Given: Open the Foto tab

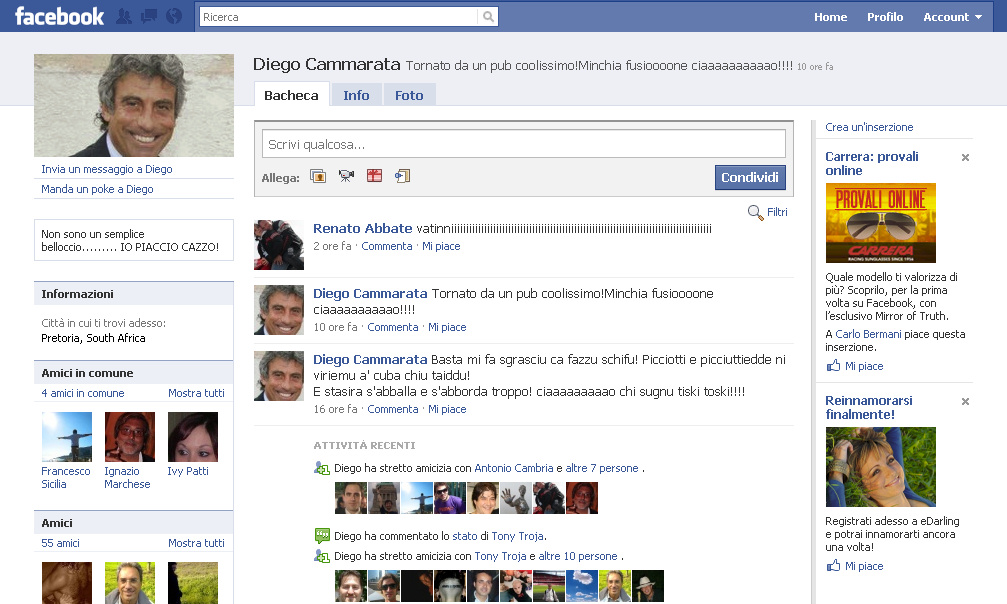Looking at the screenshot, I should pyautogui.click(x=409, y=95).
